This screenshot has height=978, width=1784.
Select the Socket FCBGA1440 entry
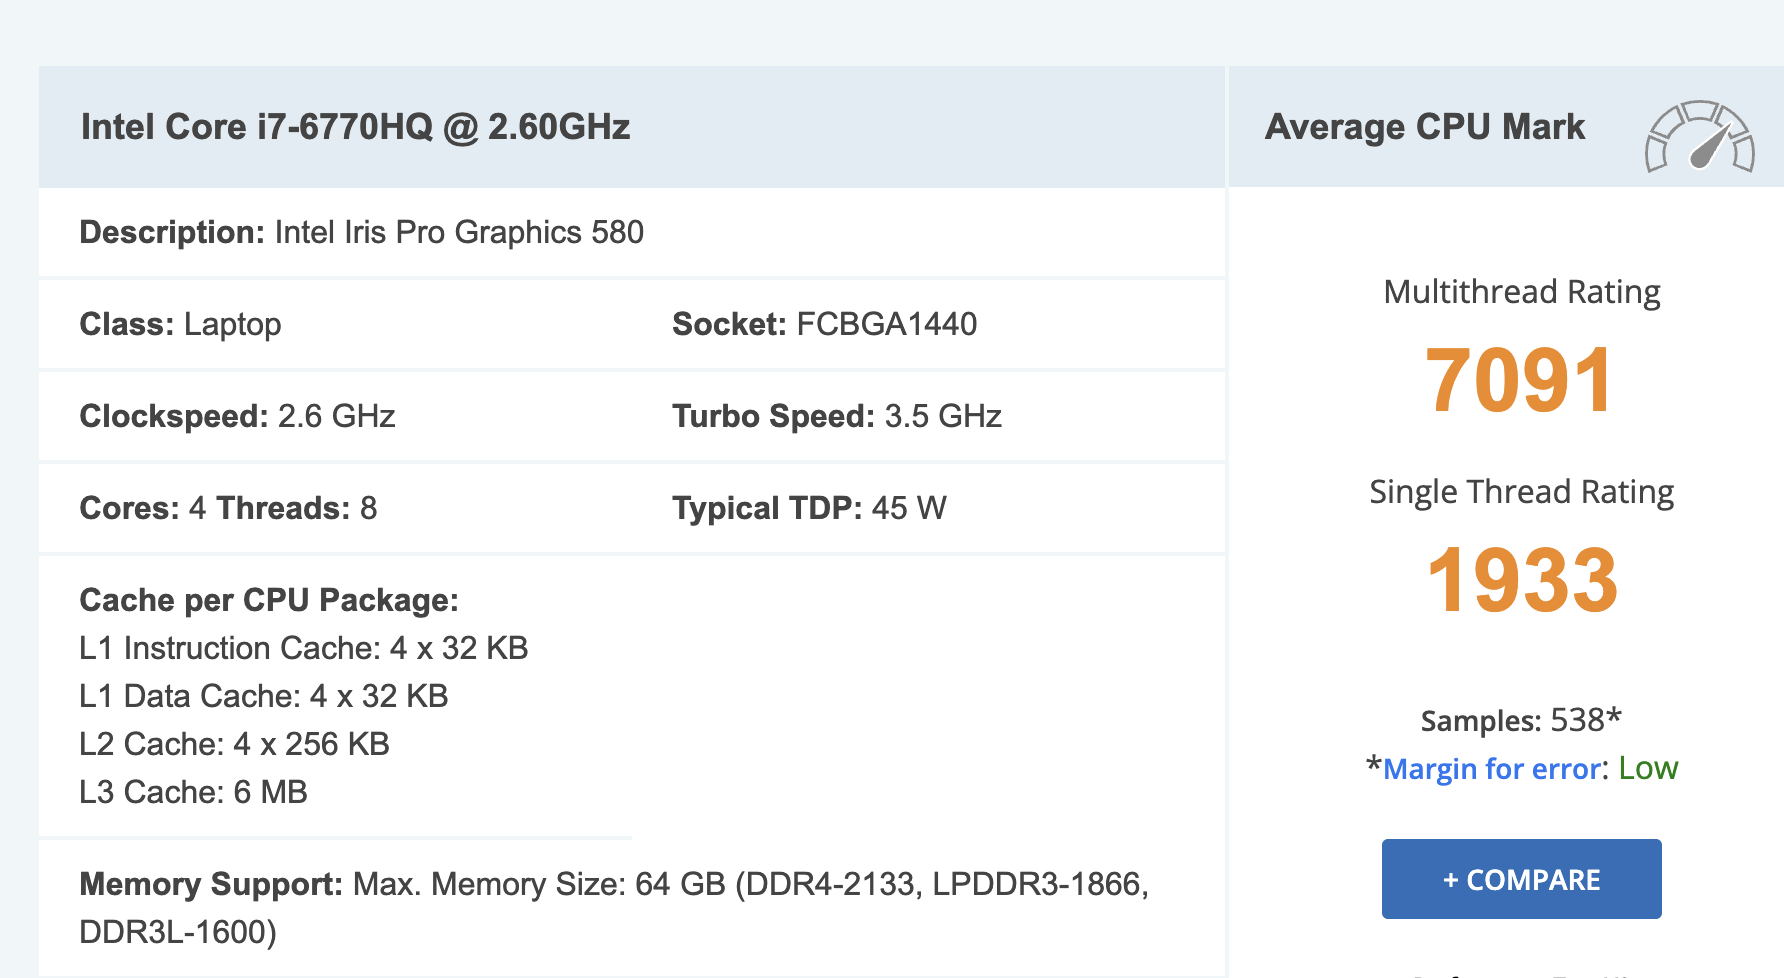pyautogui.click(x=824, y=324)
